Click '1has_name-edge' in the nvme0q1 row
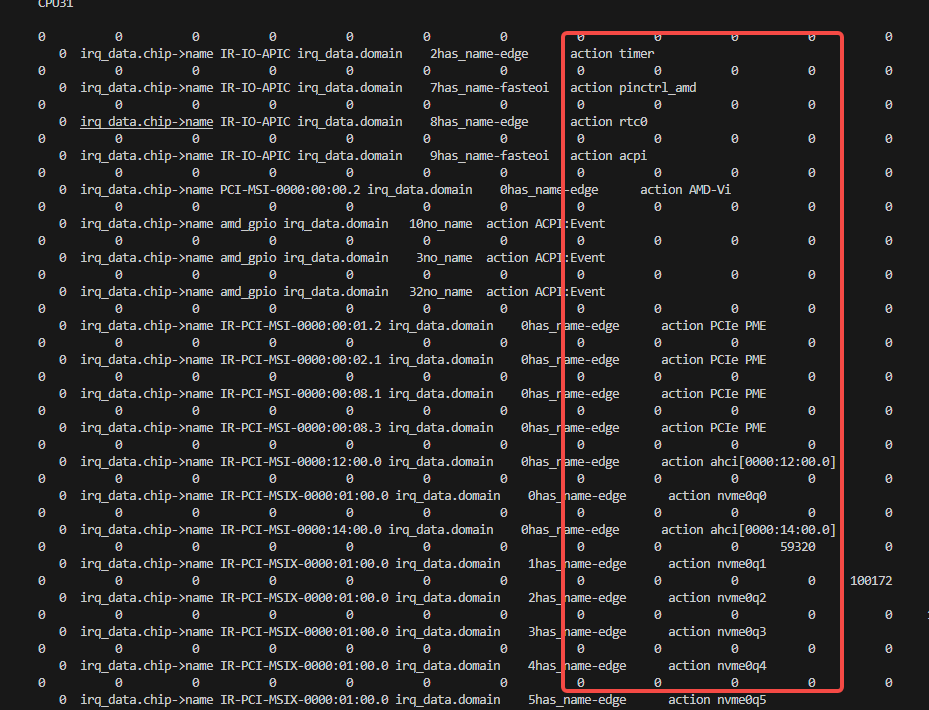Viewport: 929px width, 710px height. (x=577, y=564)
